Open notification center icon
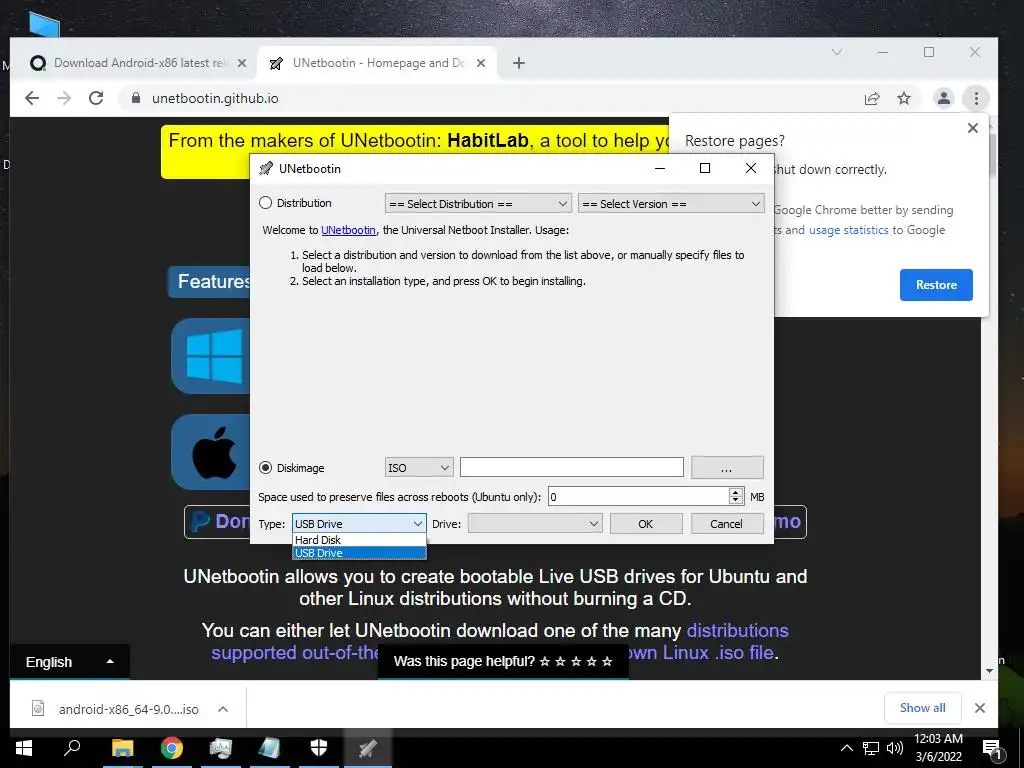Viewport: 1024px width, 768px height. pyautogui.click(x=992, y=750)
